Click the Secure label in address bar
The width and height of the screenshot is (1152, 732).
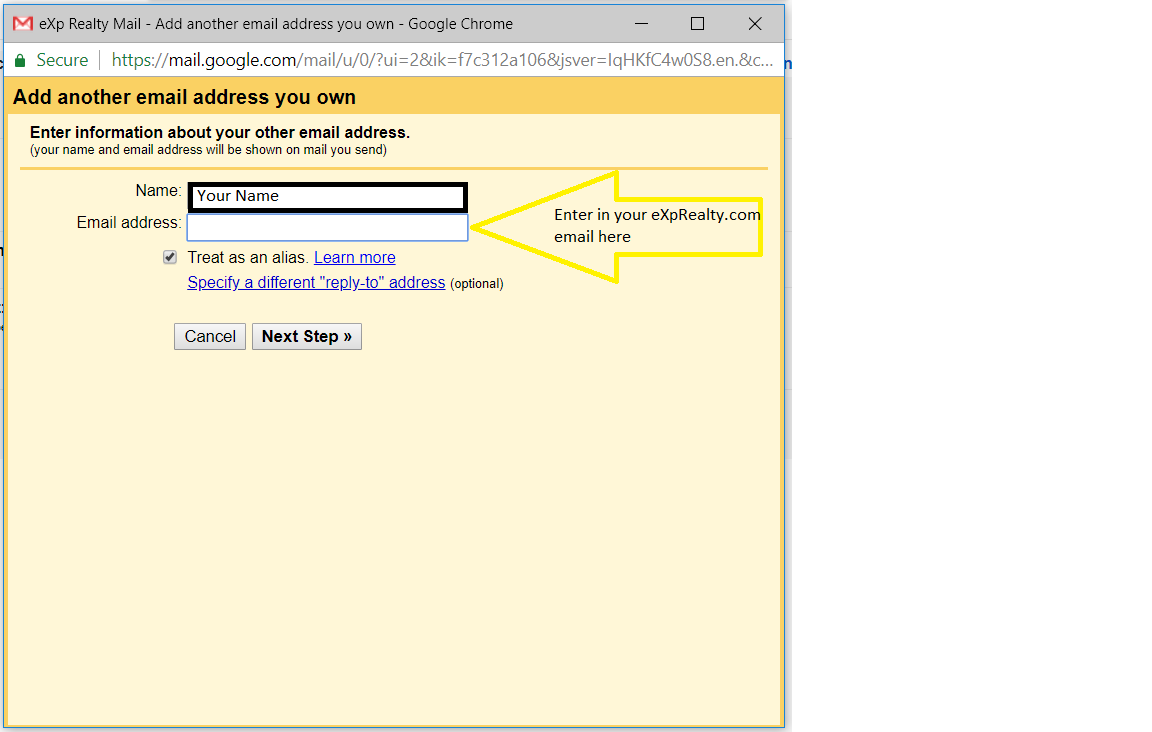[62, 60]
